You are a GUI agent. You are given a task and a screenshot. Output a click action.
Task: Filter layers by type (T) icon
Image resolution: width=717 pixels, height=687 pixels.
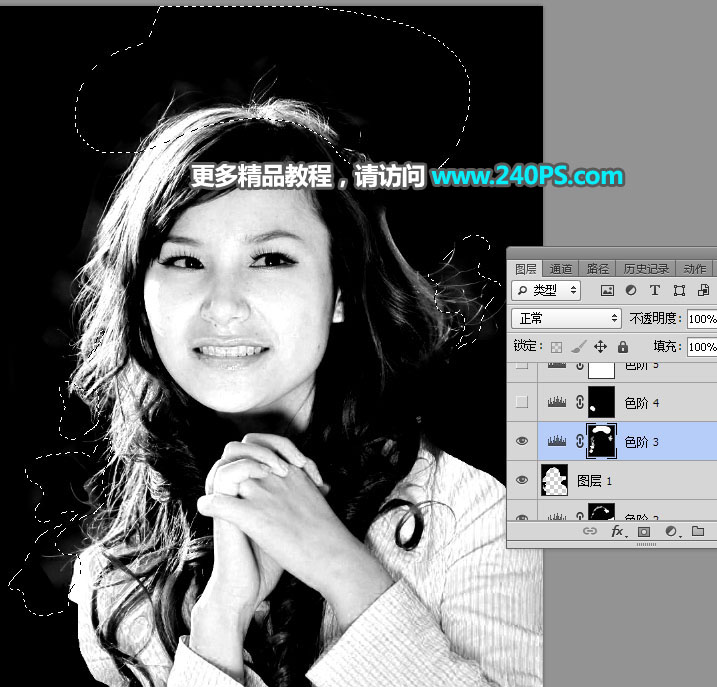tap(655, 290)
